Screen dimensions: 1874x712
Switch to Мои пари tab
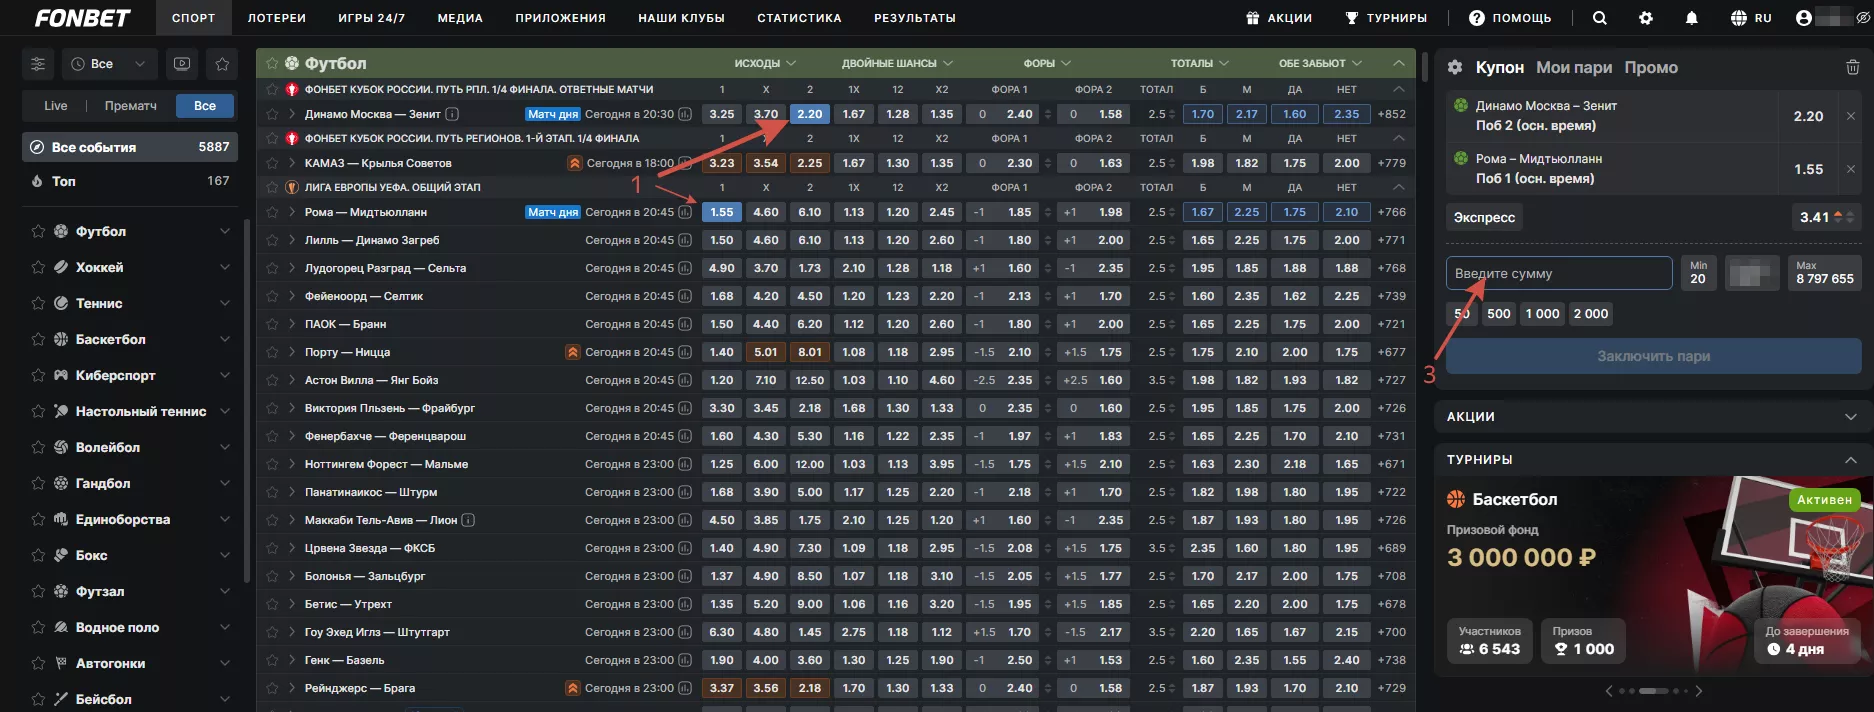1574,67
